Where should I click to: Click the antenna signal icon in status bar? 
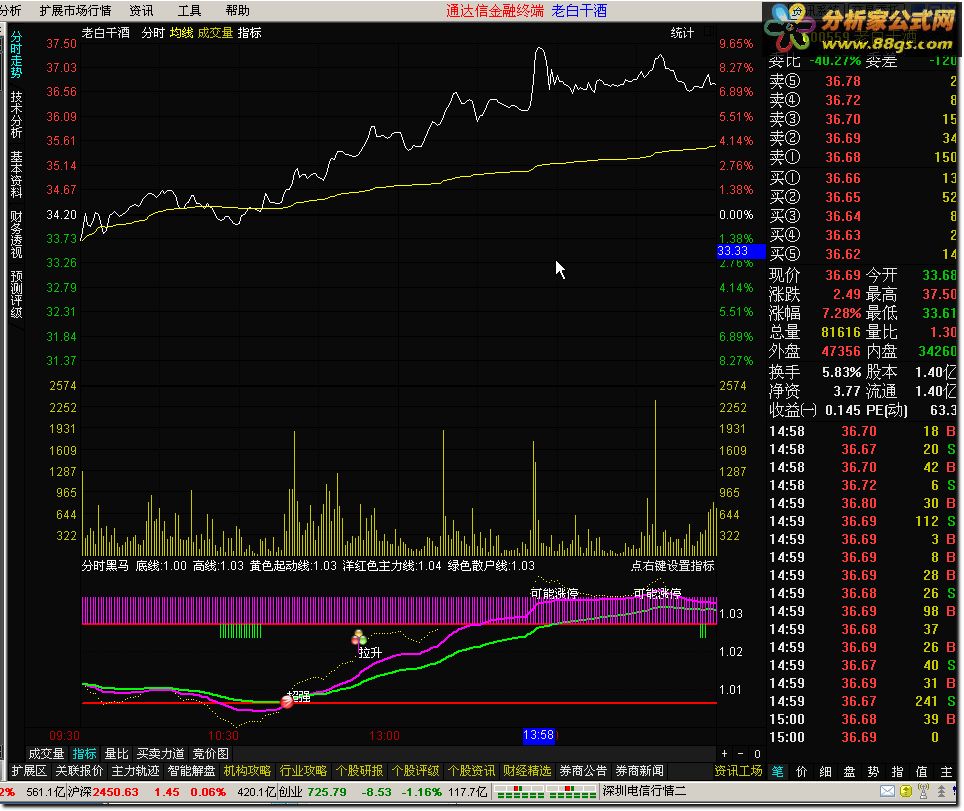click(x=923, y=791)
